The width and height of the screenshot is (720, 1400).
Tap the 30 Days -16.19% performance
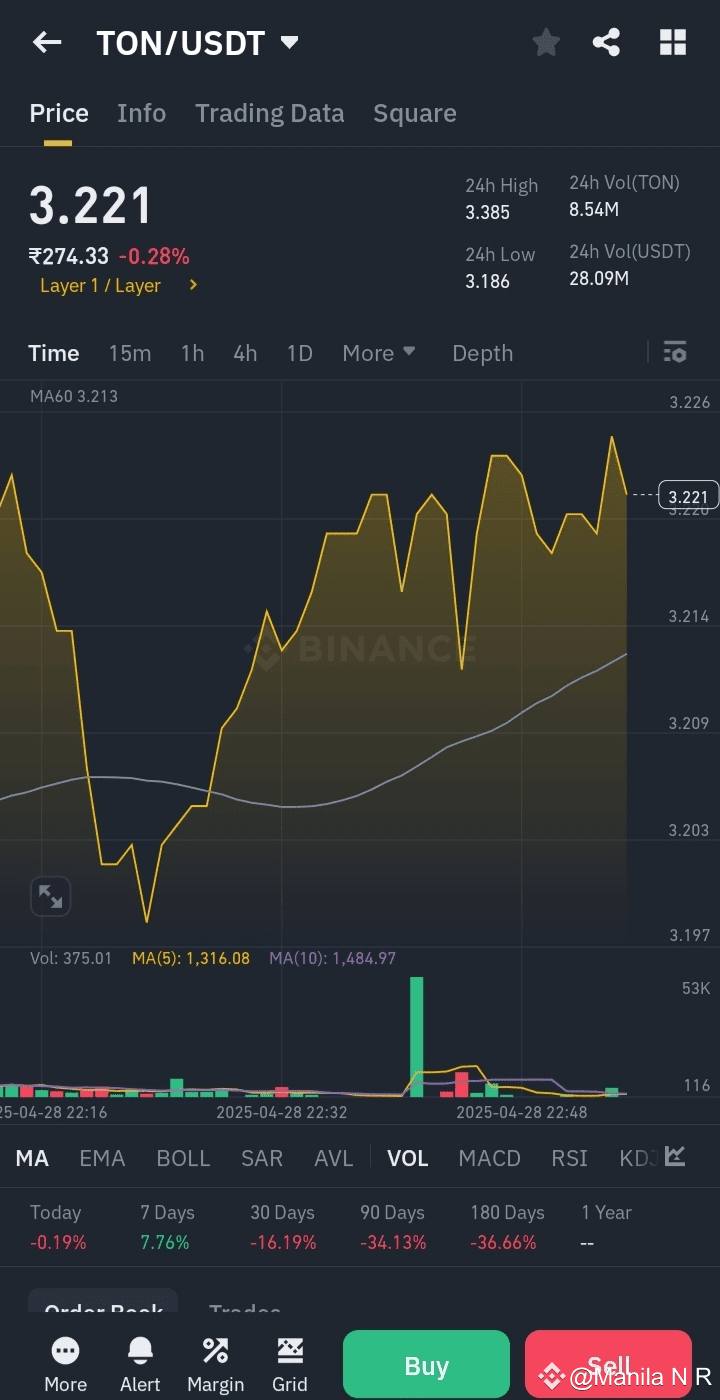pyautogui.click(x=283, y=1227)
